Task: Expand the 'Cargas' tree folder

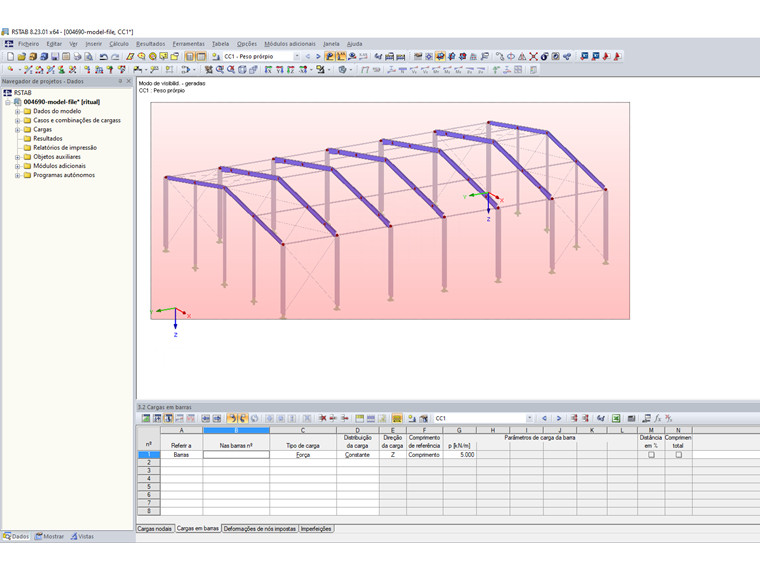Action: pos(17,130)
